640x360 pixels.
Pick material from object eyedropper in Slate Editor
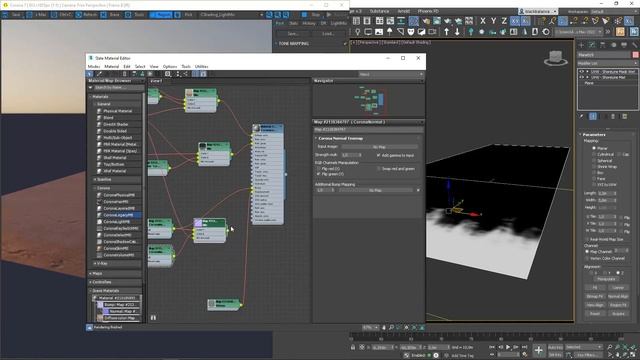(x=99, y=74)
